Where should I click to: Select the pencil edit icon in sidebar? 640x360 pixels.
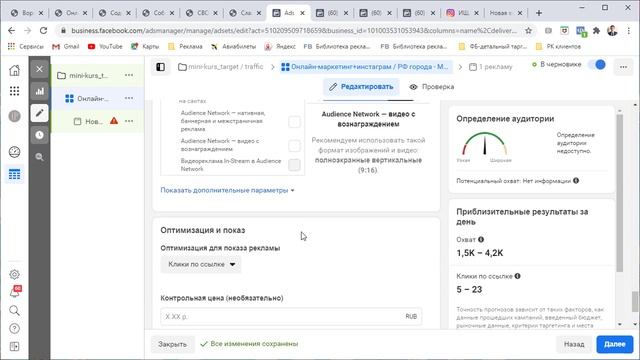[40, 113]
